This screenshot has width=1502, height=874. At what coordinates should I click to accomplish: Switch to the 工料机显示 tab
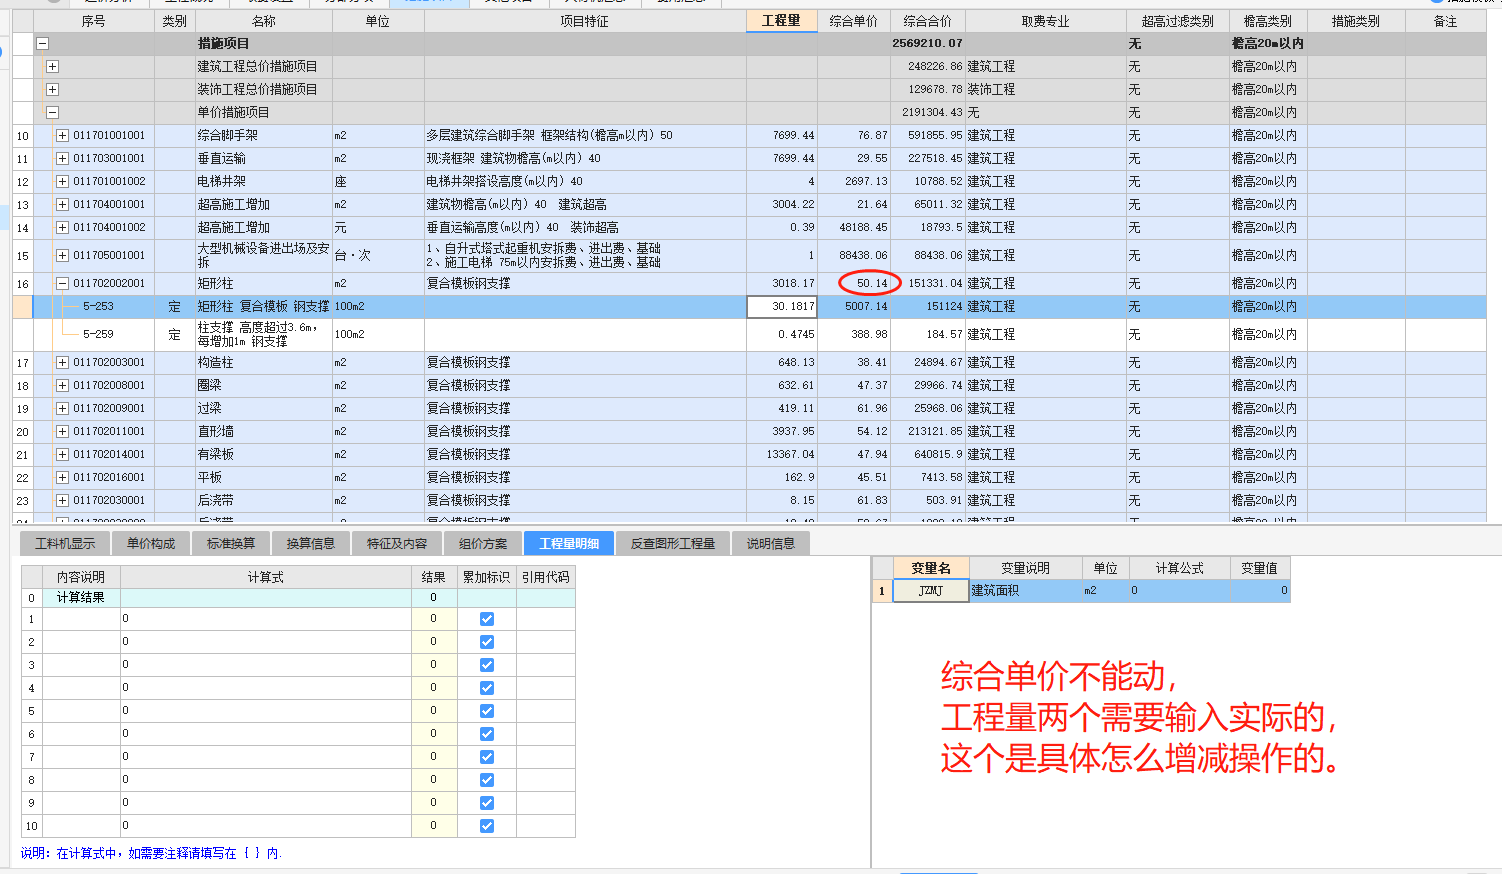65,543
